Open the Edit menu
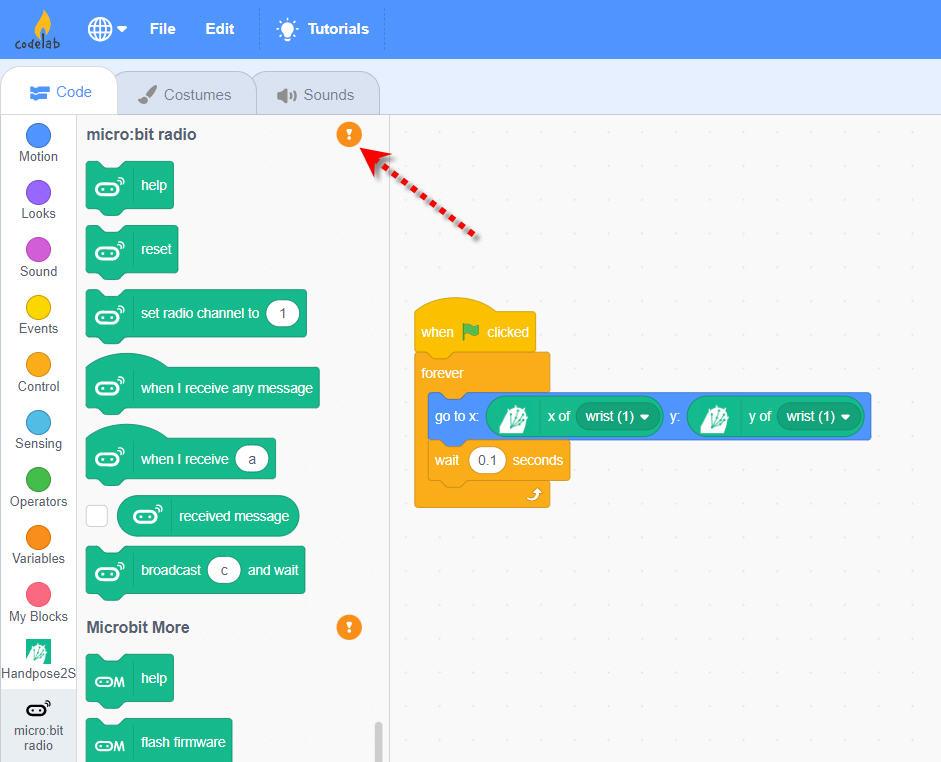 (x=220, y=29)
